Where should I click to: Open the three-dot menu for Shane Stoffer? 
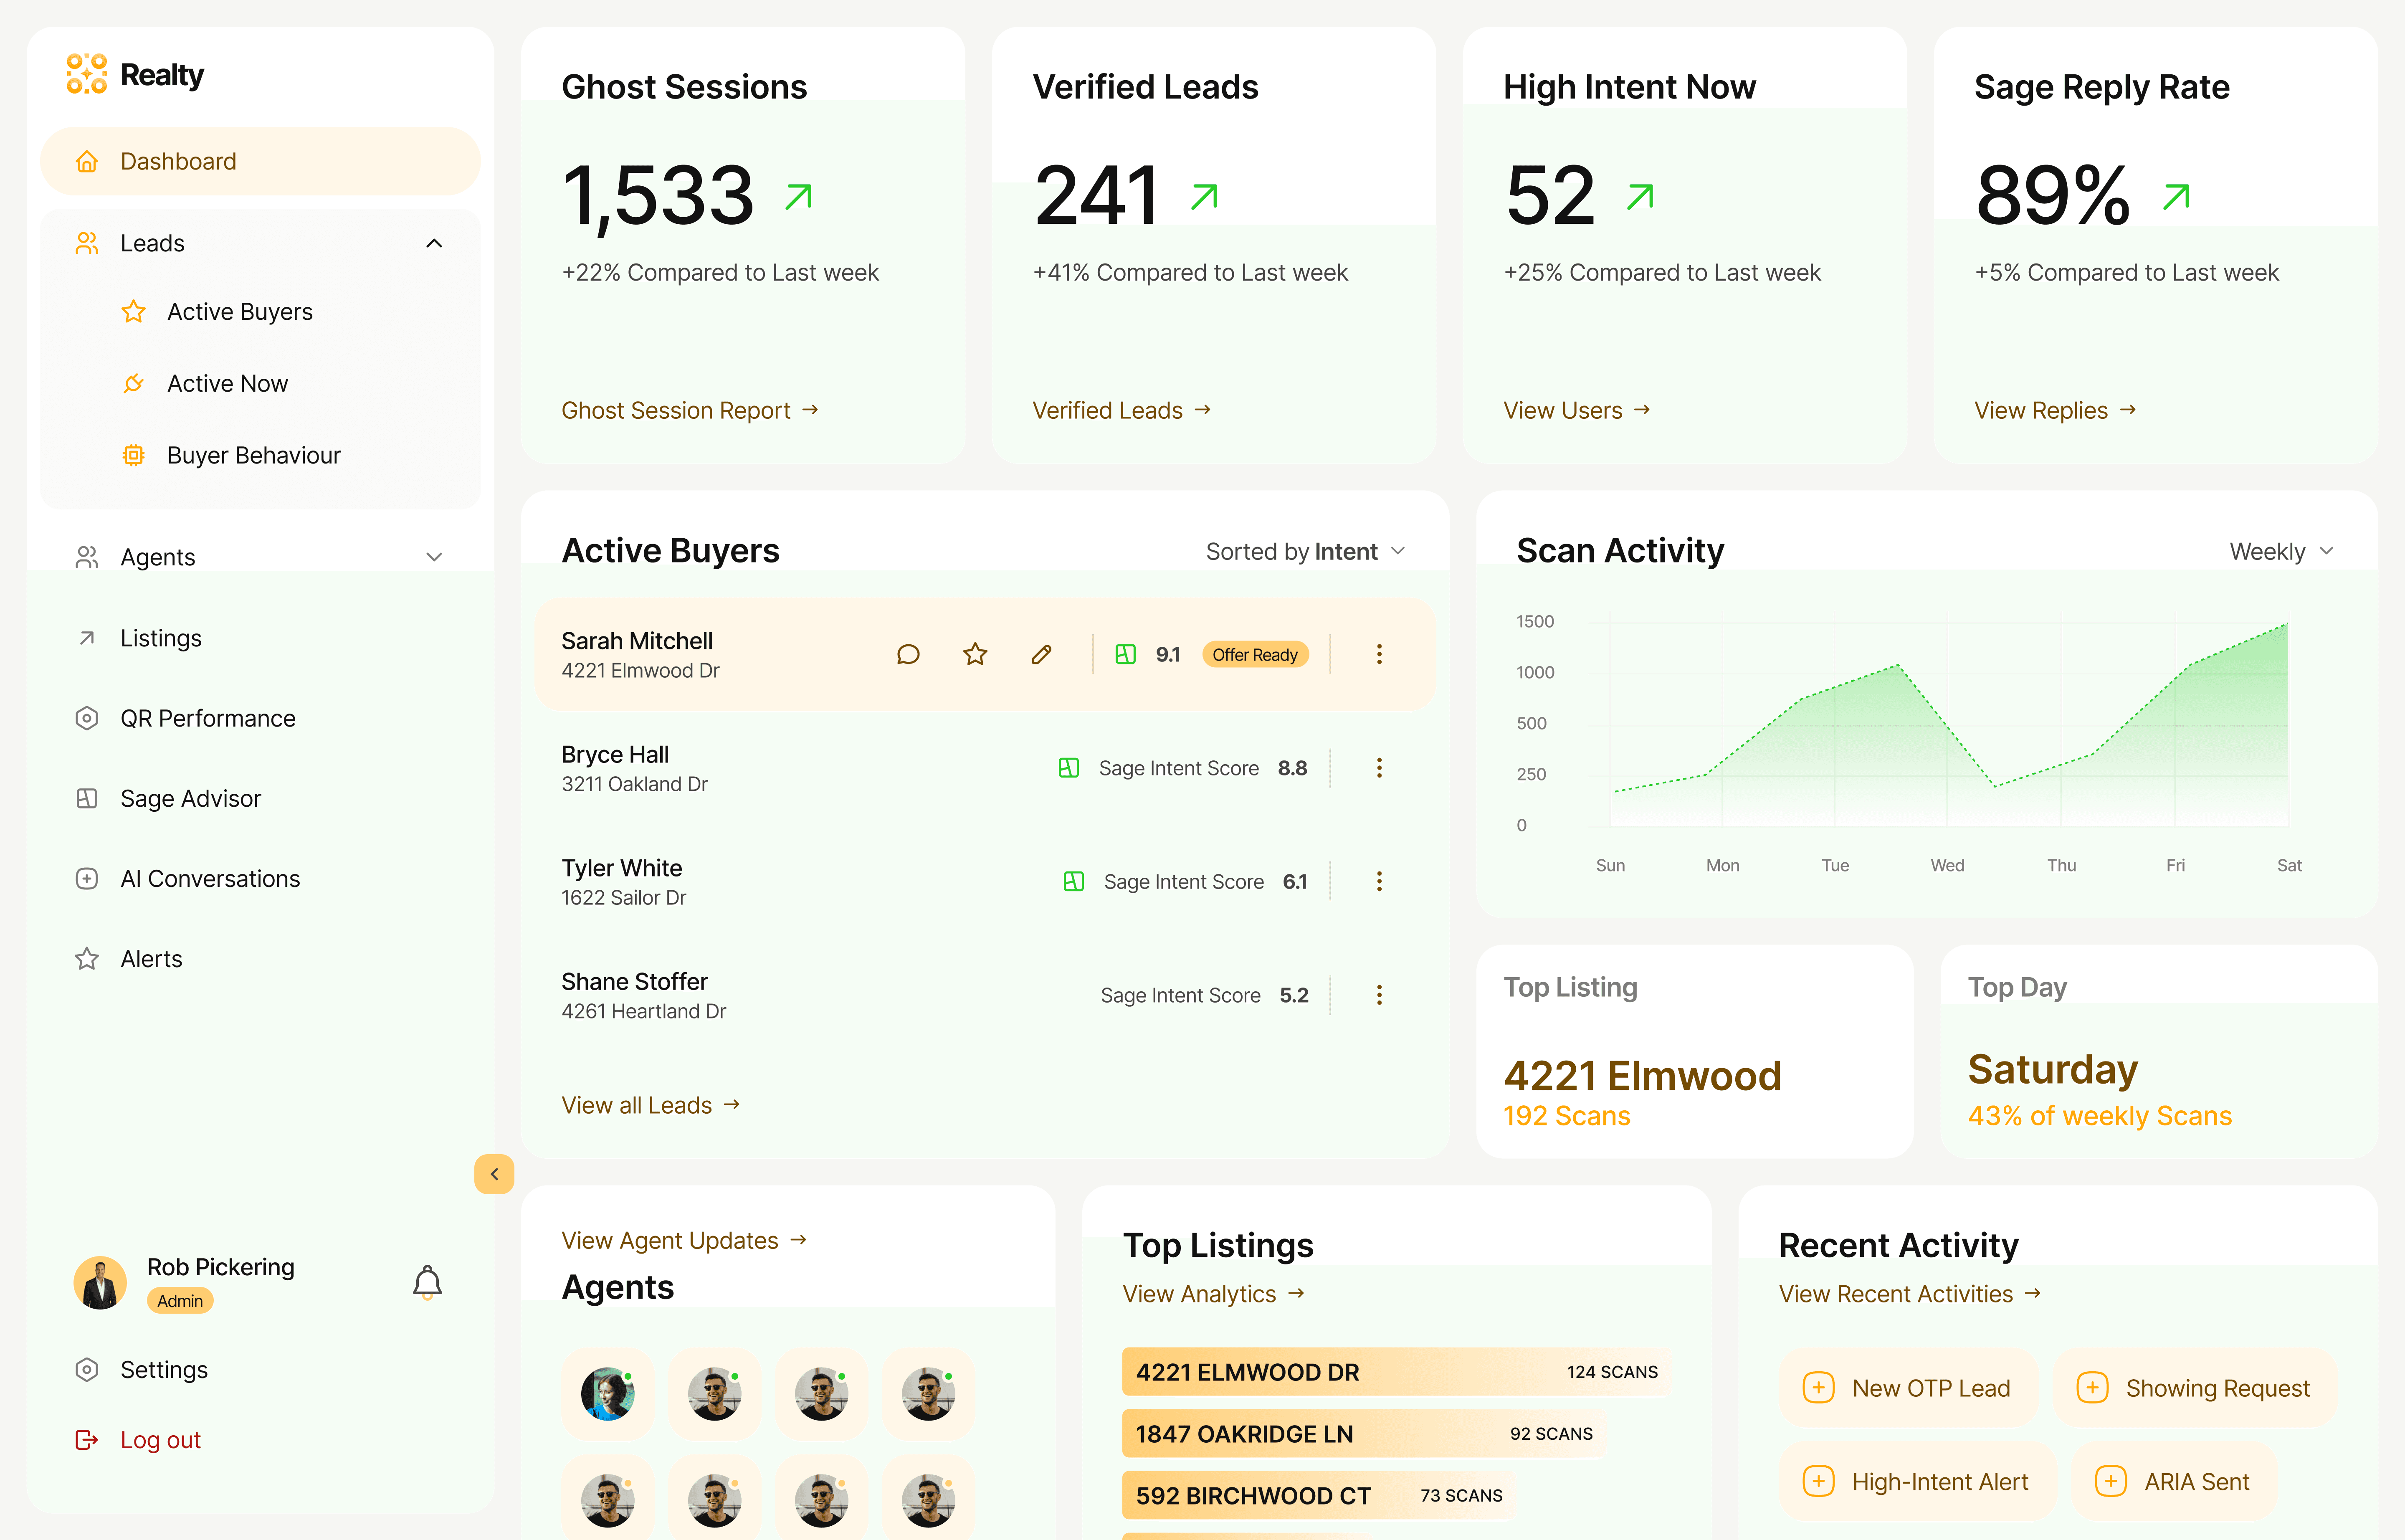(x=1380, y=994)
